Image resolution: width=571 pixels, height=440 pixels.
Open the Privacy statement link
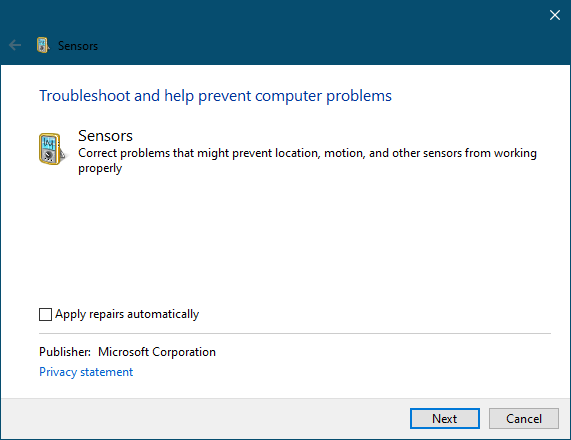[x=86, y=372]
